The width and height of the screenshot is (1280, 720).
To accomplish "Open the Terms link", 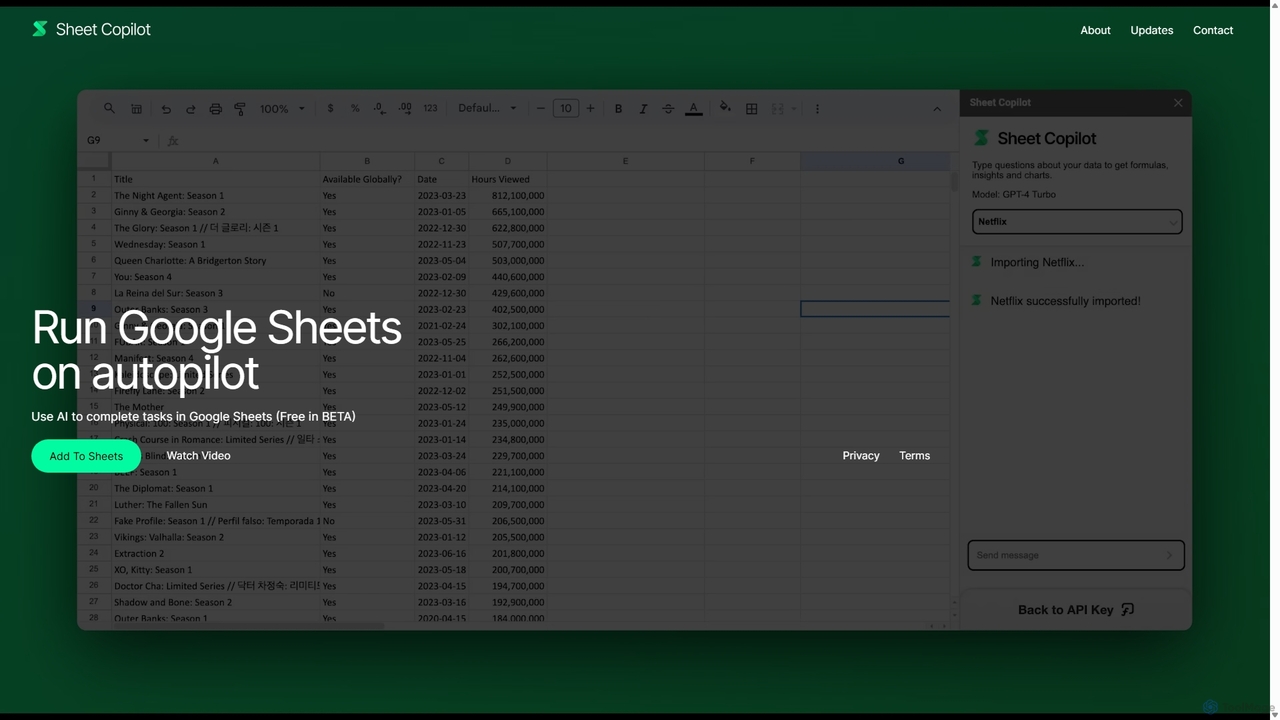I will tap(914, 456).
